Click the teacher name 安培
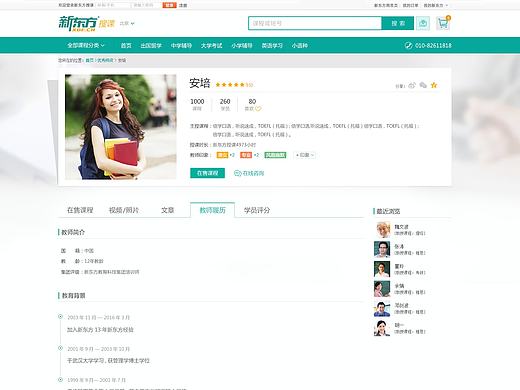 [200, 83]
